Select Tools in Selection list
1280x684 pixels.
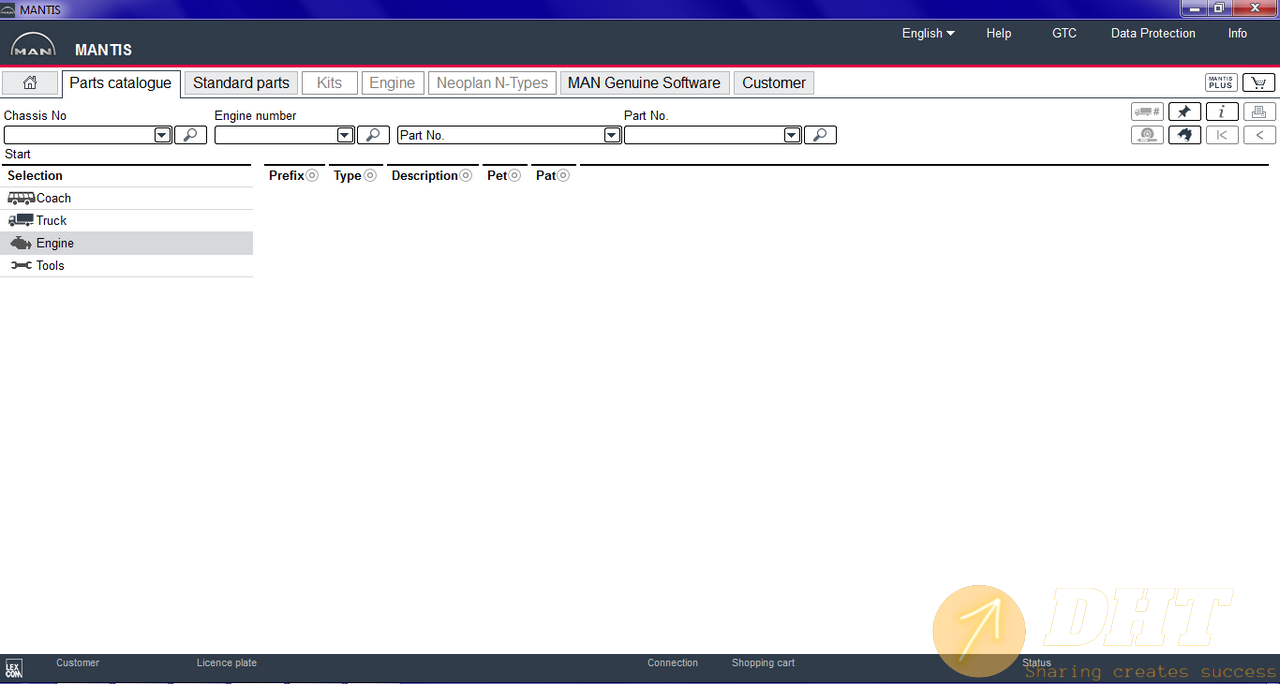[x=126, y=265]
